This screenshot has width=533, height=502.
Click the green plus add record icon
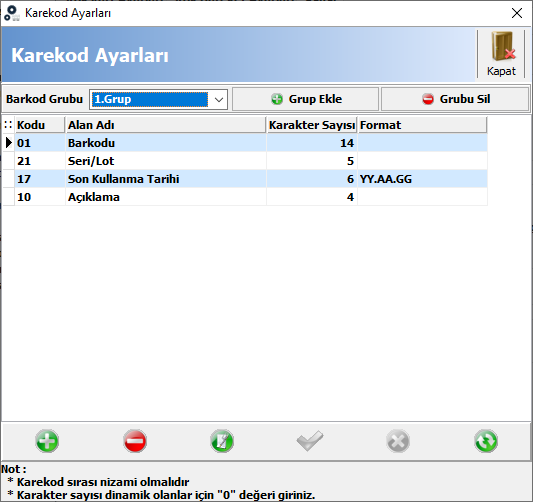click(47, 441)
